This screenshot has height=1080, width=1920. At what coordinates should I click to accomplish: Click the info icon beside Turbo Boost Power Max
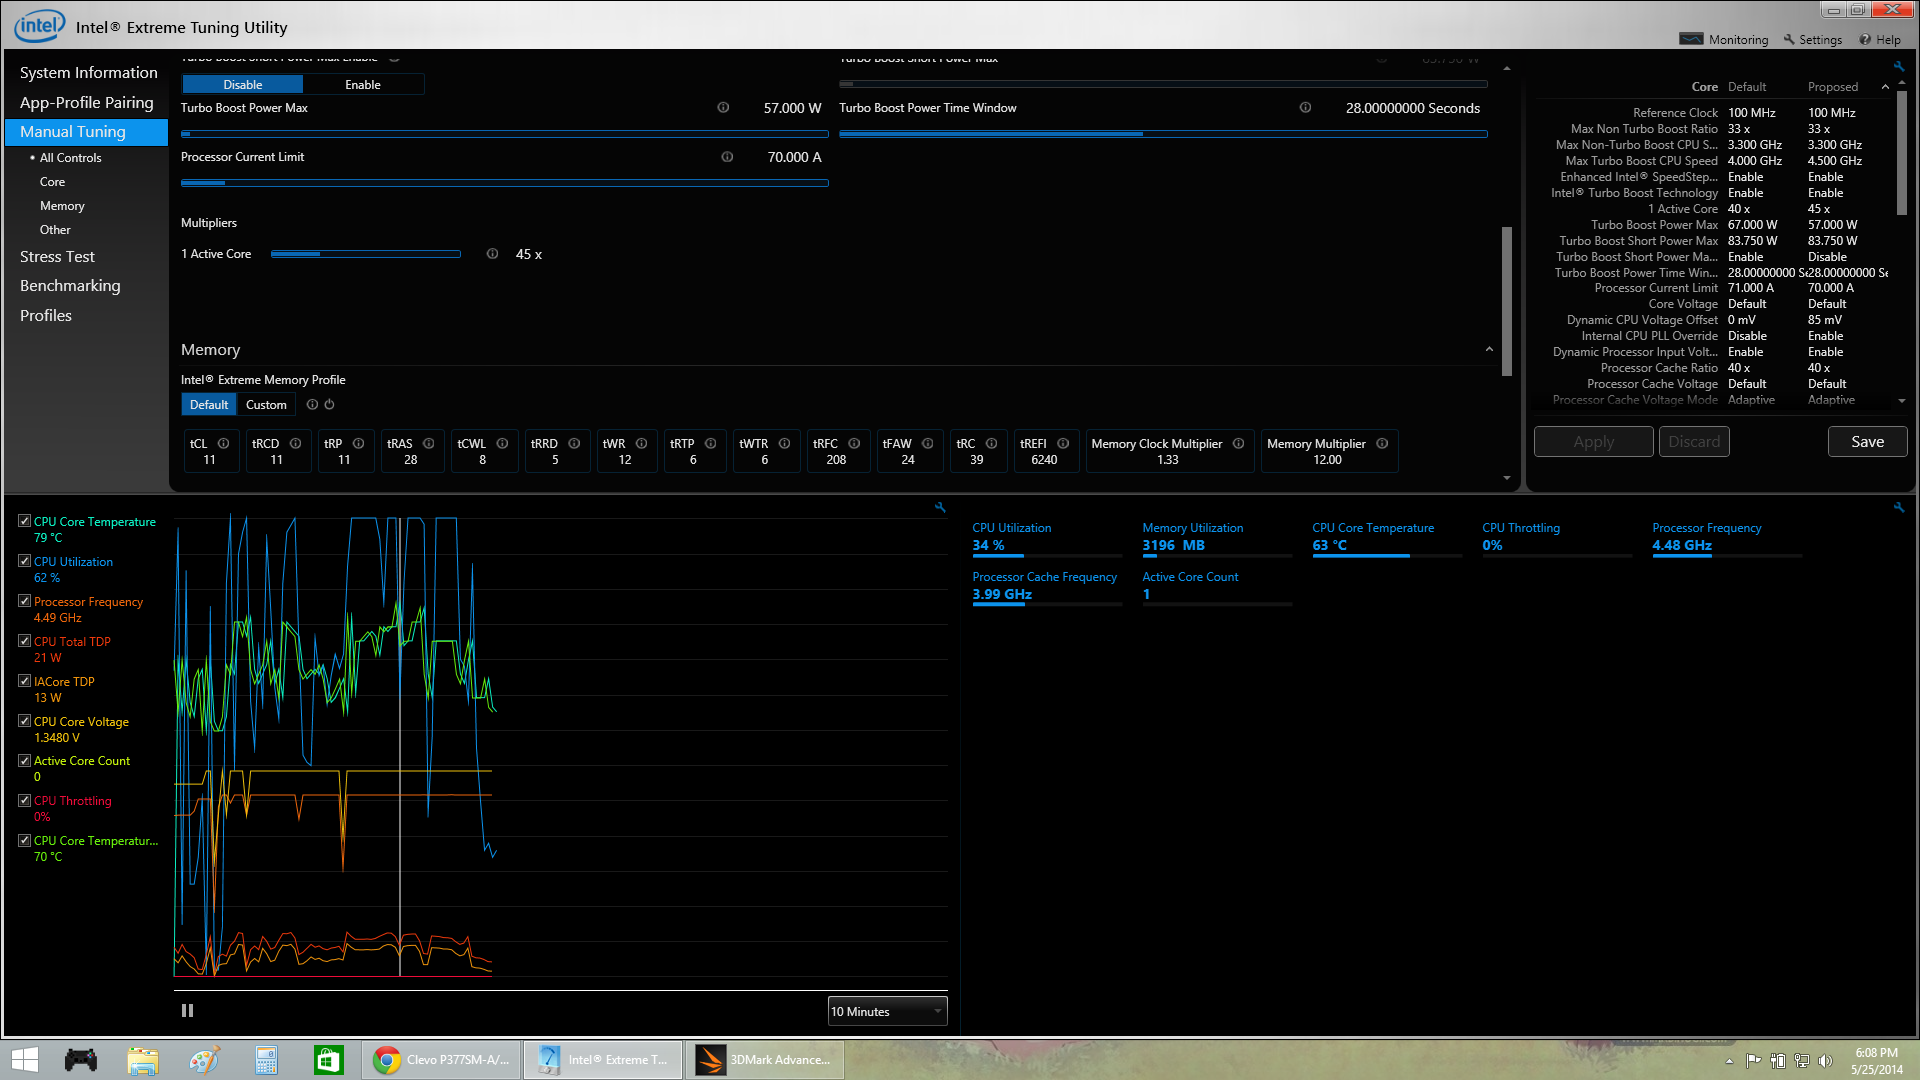(723, 108)
